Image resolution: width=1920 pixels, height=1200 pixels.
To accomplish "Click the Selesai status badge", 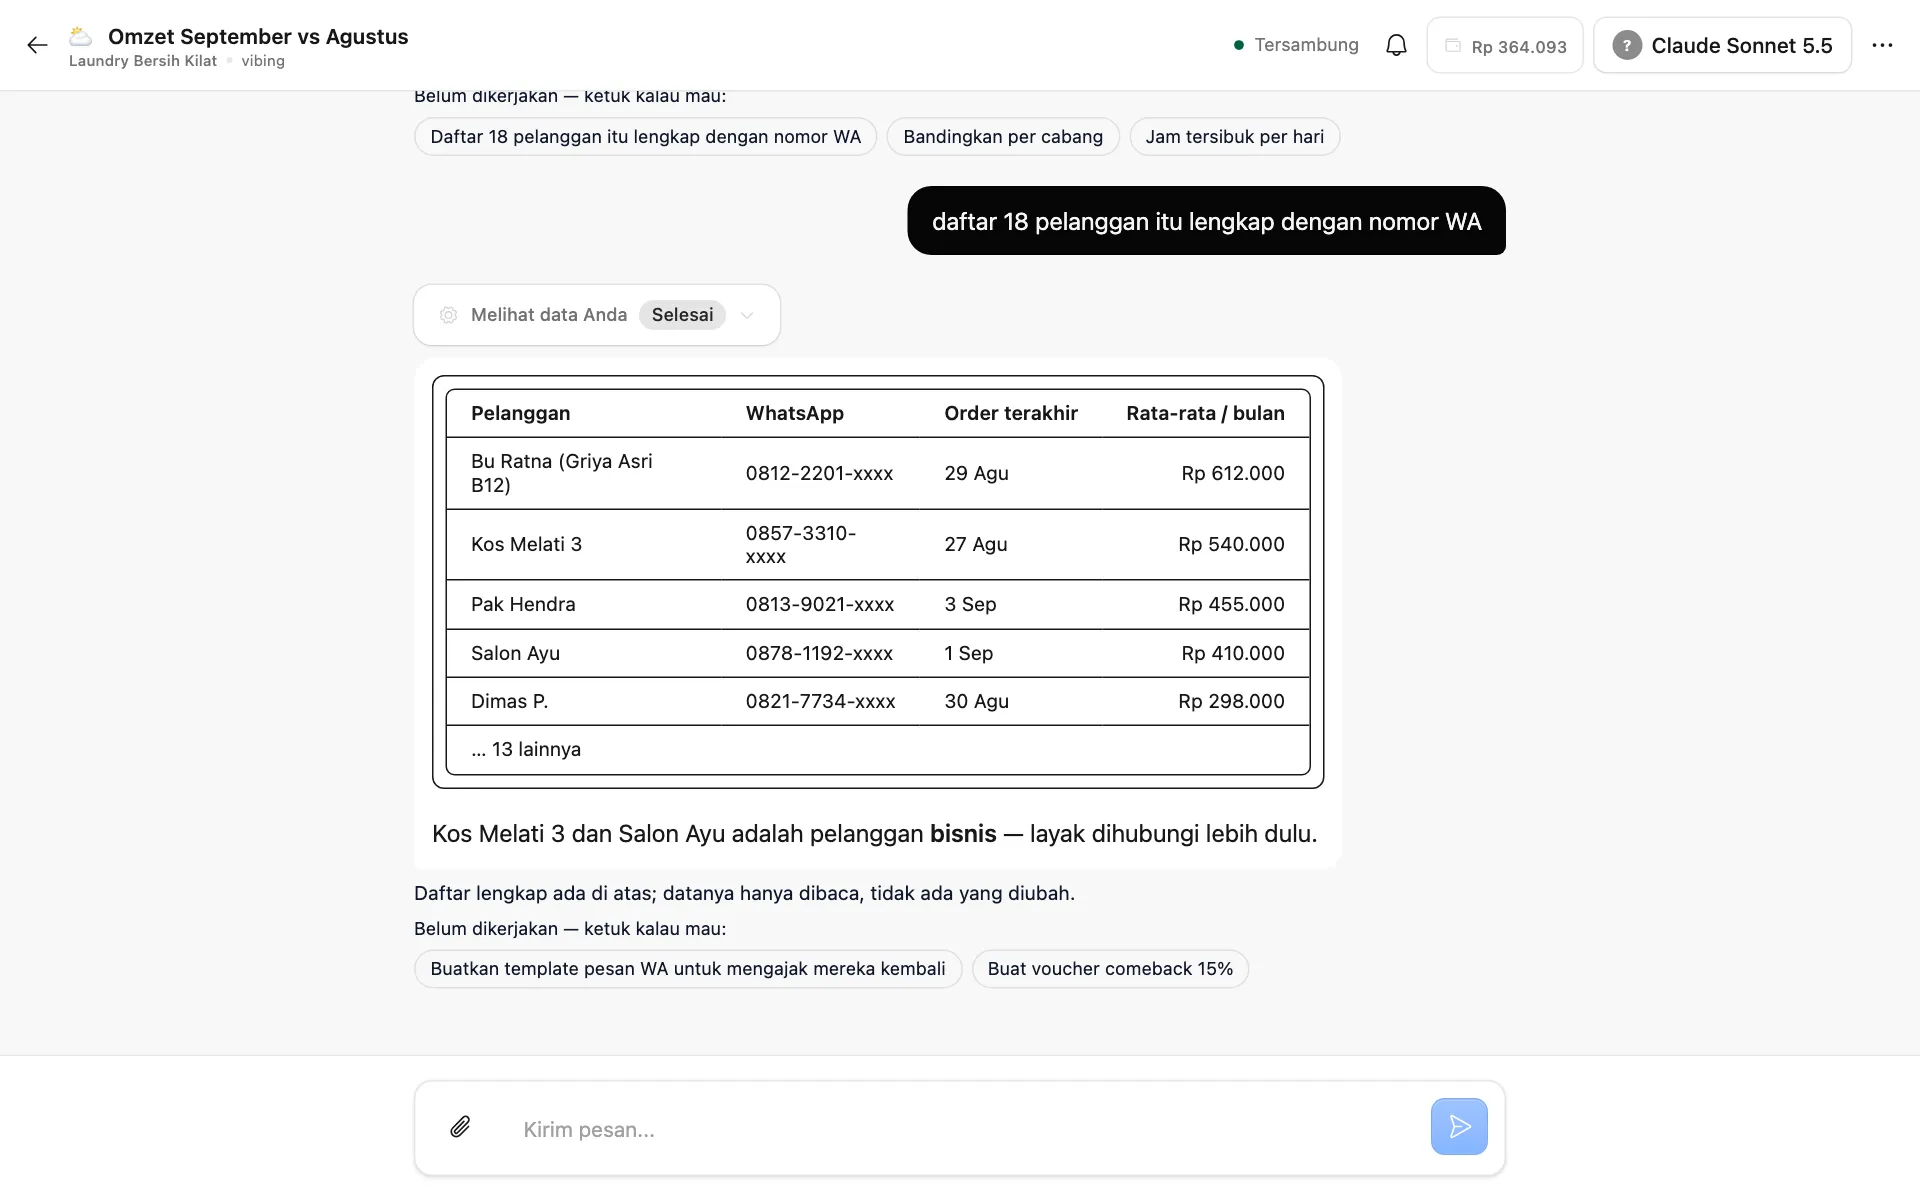I will pyautogui.click(x=682, y=315).
